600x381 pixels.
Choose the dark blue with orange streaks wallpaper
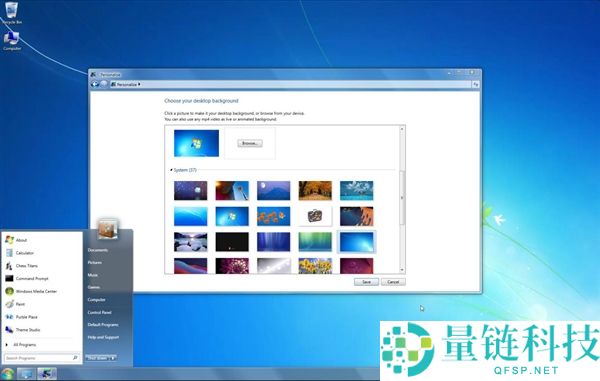(357, 216)
